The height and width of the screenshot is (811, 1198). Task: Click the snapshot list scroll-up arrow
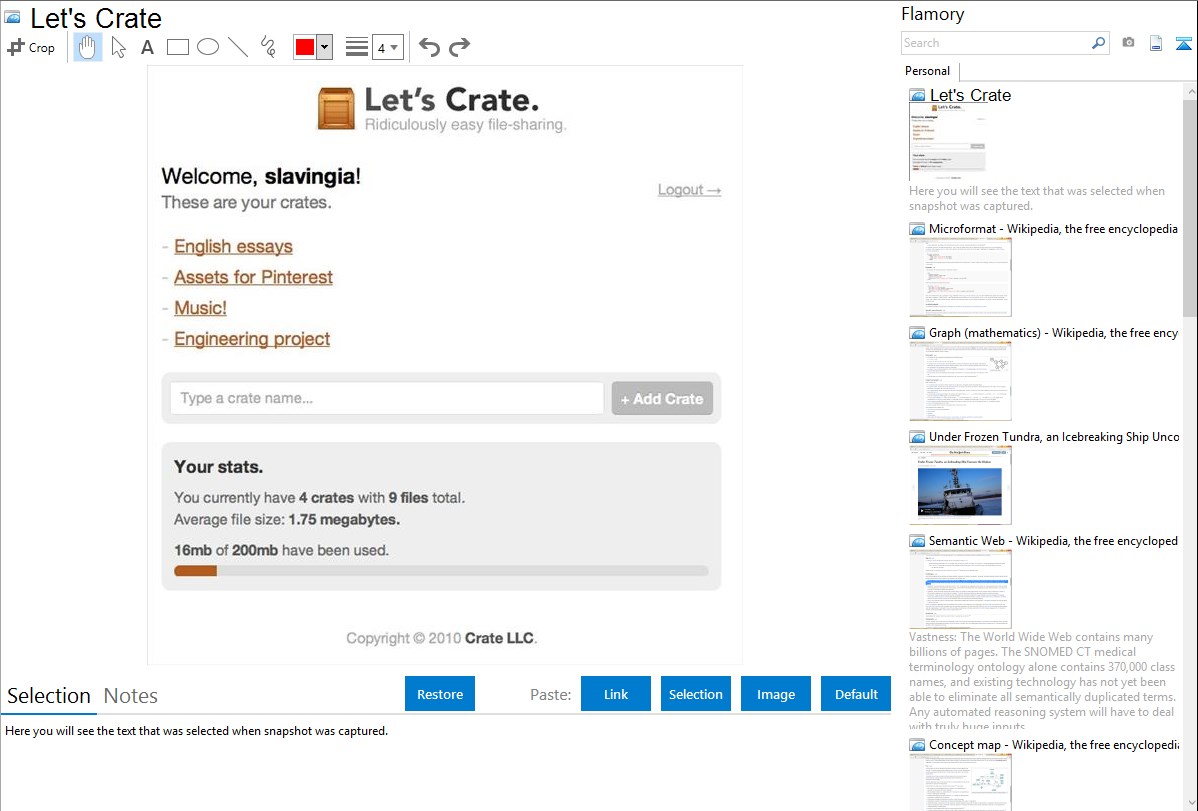click(x=1190, y=91)
